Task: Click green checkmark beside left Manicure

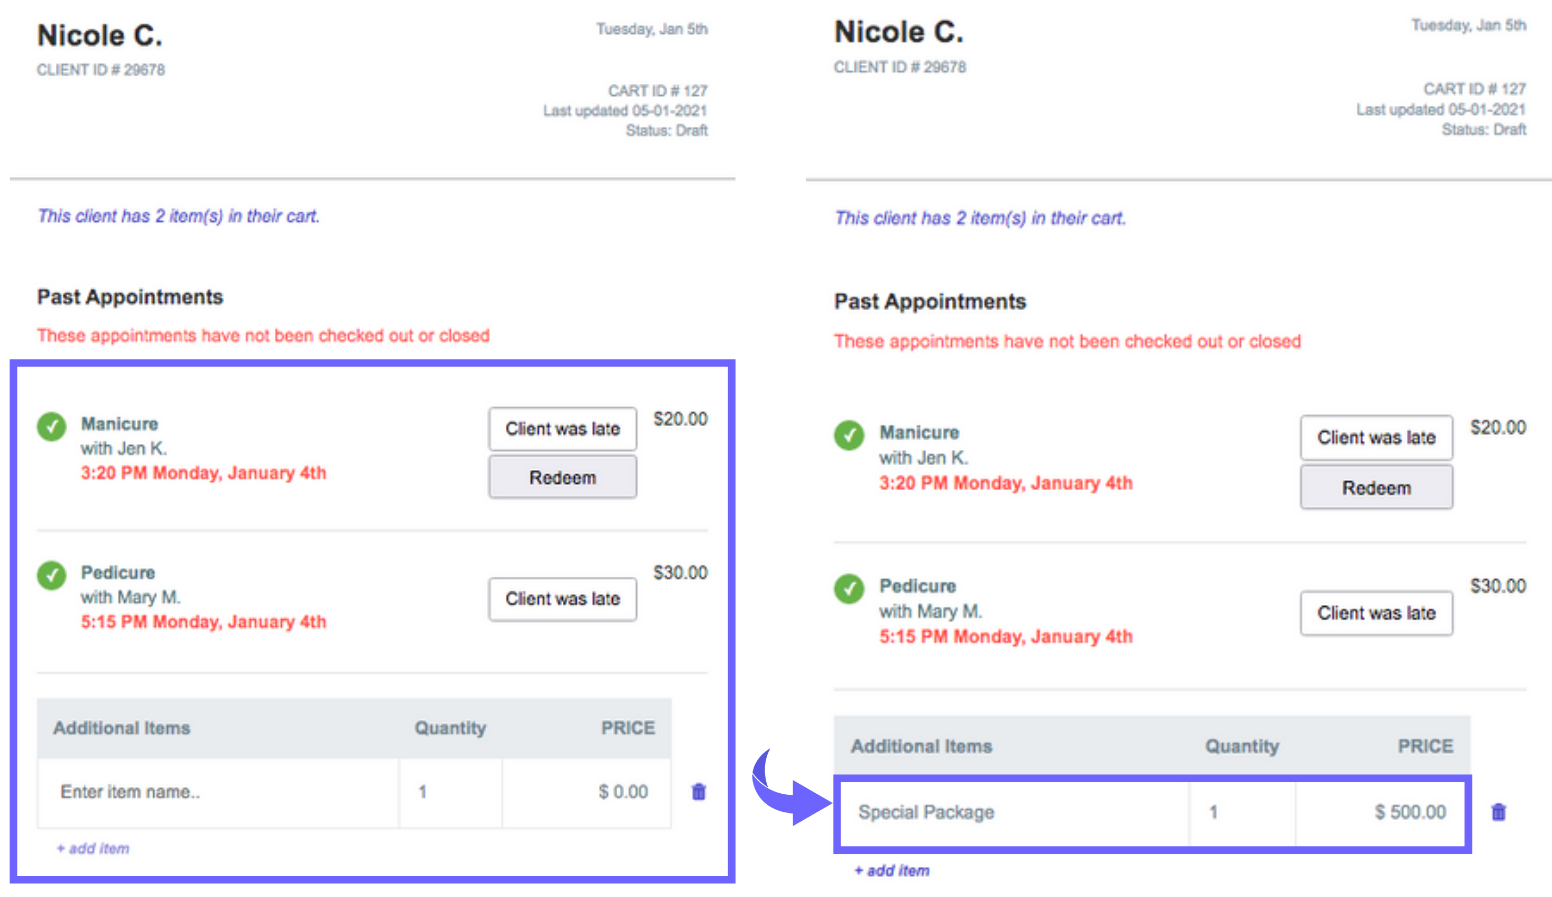Action: [52, 427]
